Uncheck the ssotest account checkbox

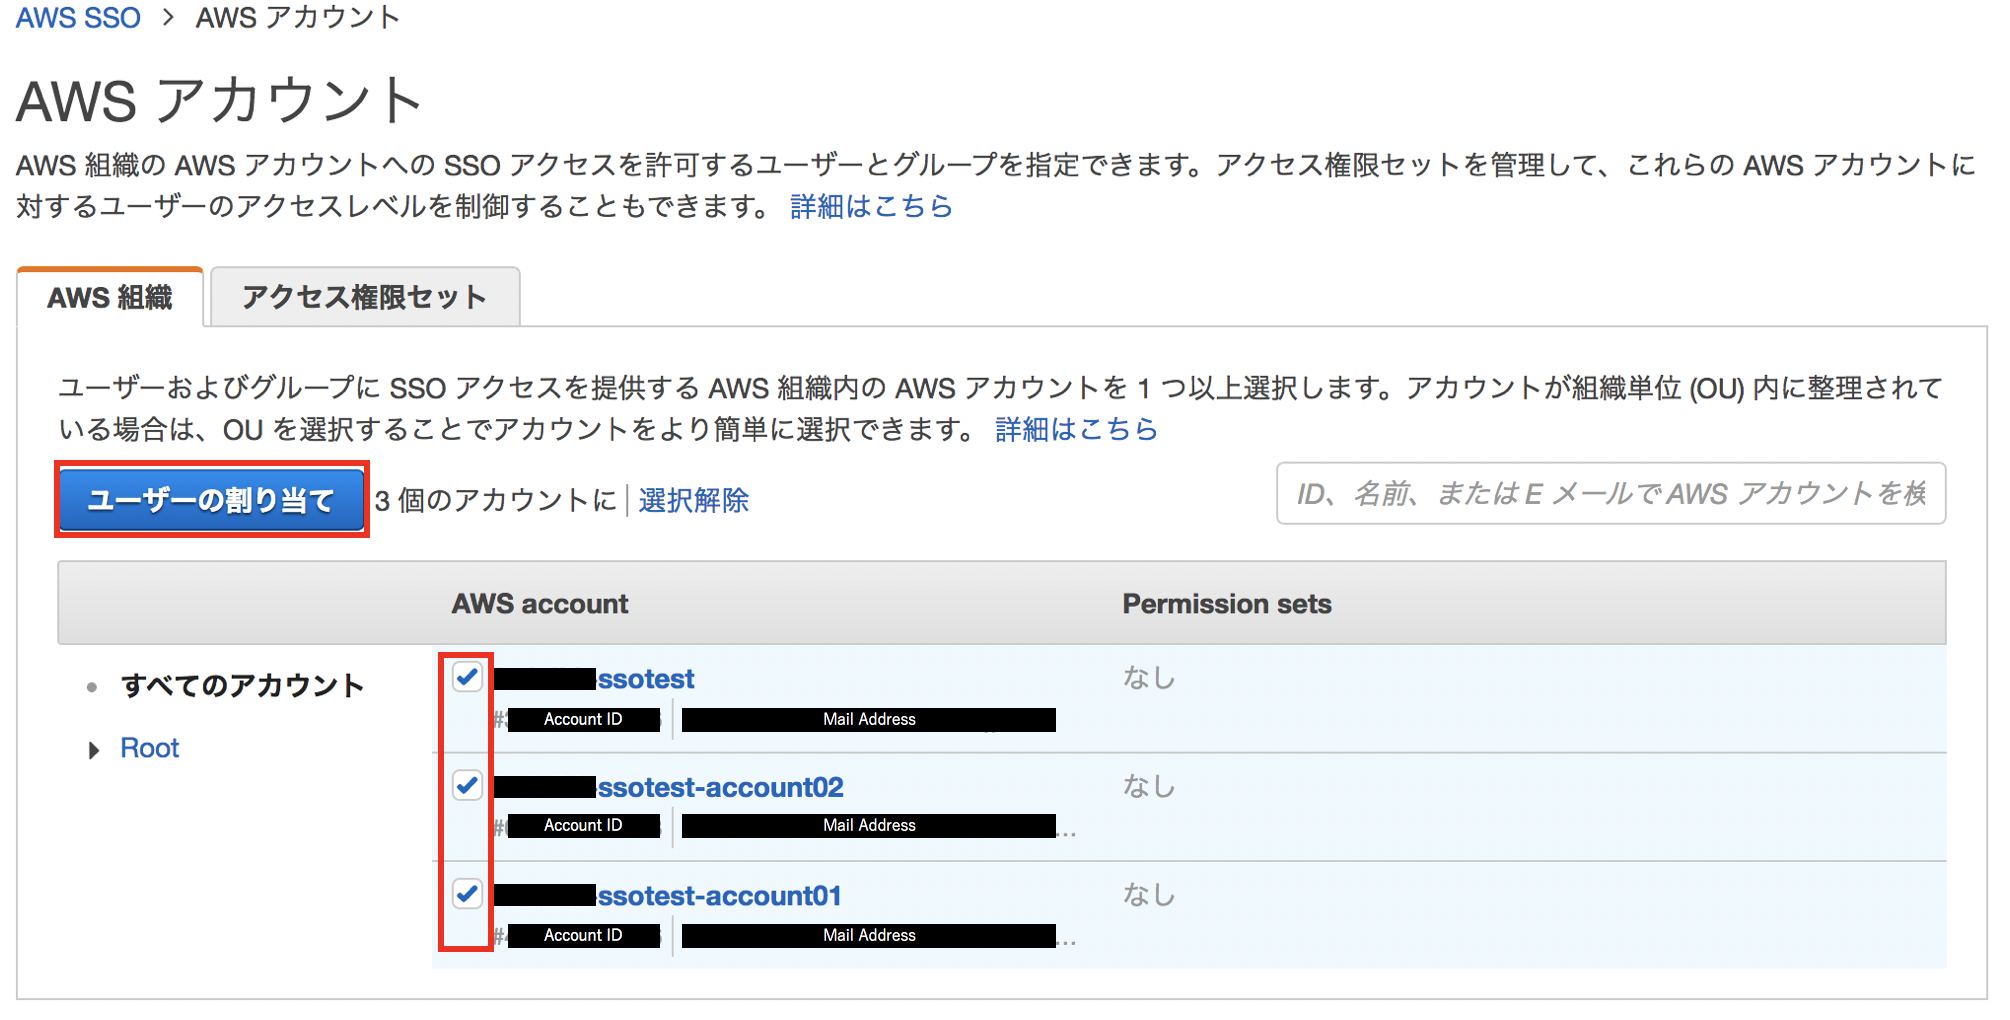pos(467,677)
